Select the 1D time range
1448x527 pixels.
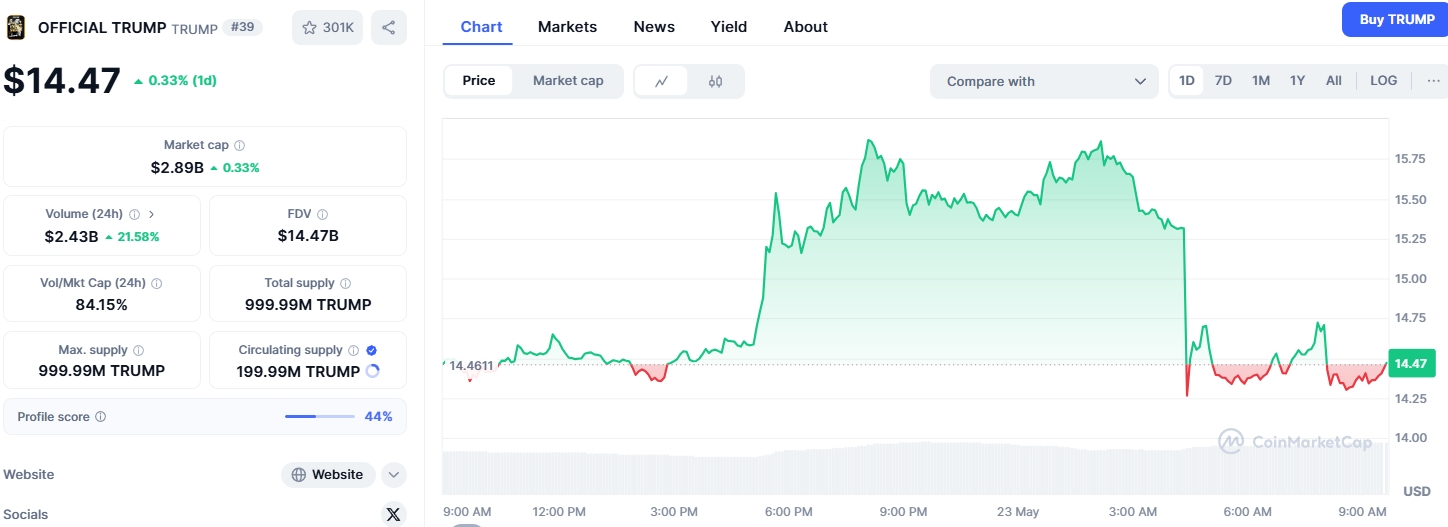pyautogui.click(x=1187, y=81)
